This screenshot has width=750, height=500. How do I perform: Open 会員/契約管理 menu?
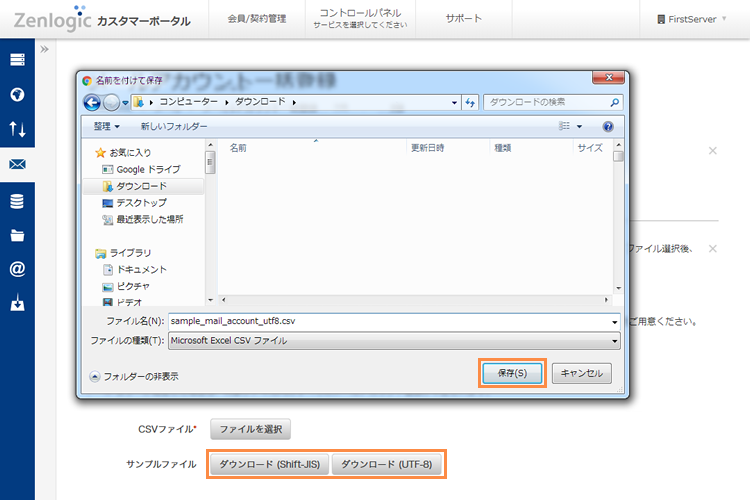(257, 19)
